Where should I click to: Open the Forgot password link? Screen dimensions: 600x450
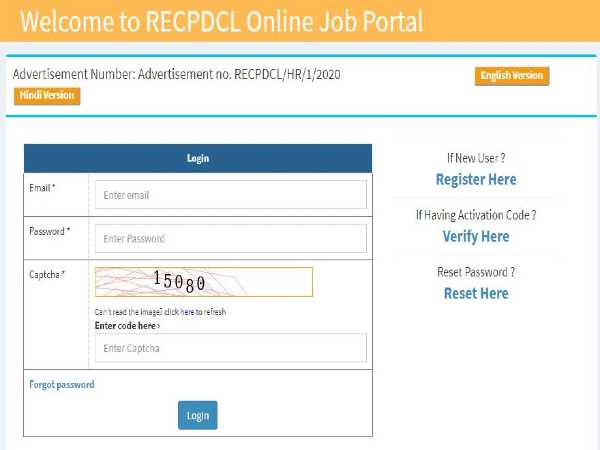[x=62, y=385]
